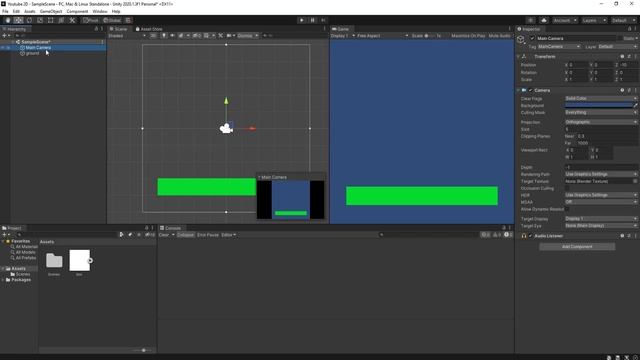Open the Tag dropdown showing MainCamera
The height and width of the screenshot is (360, 640).
point(559,47)
